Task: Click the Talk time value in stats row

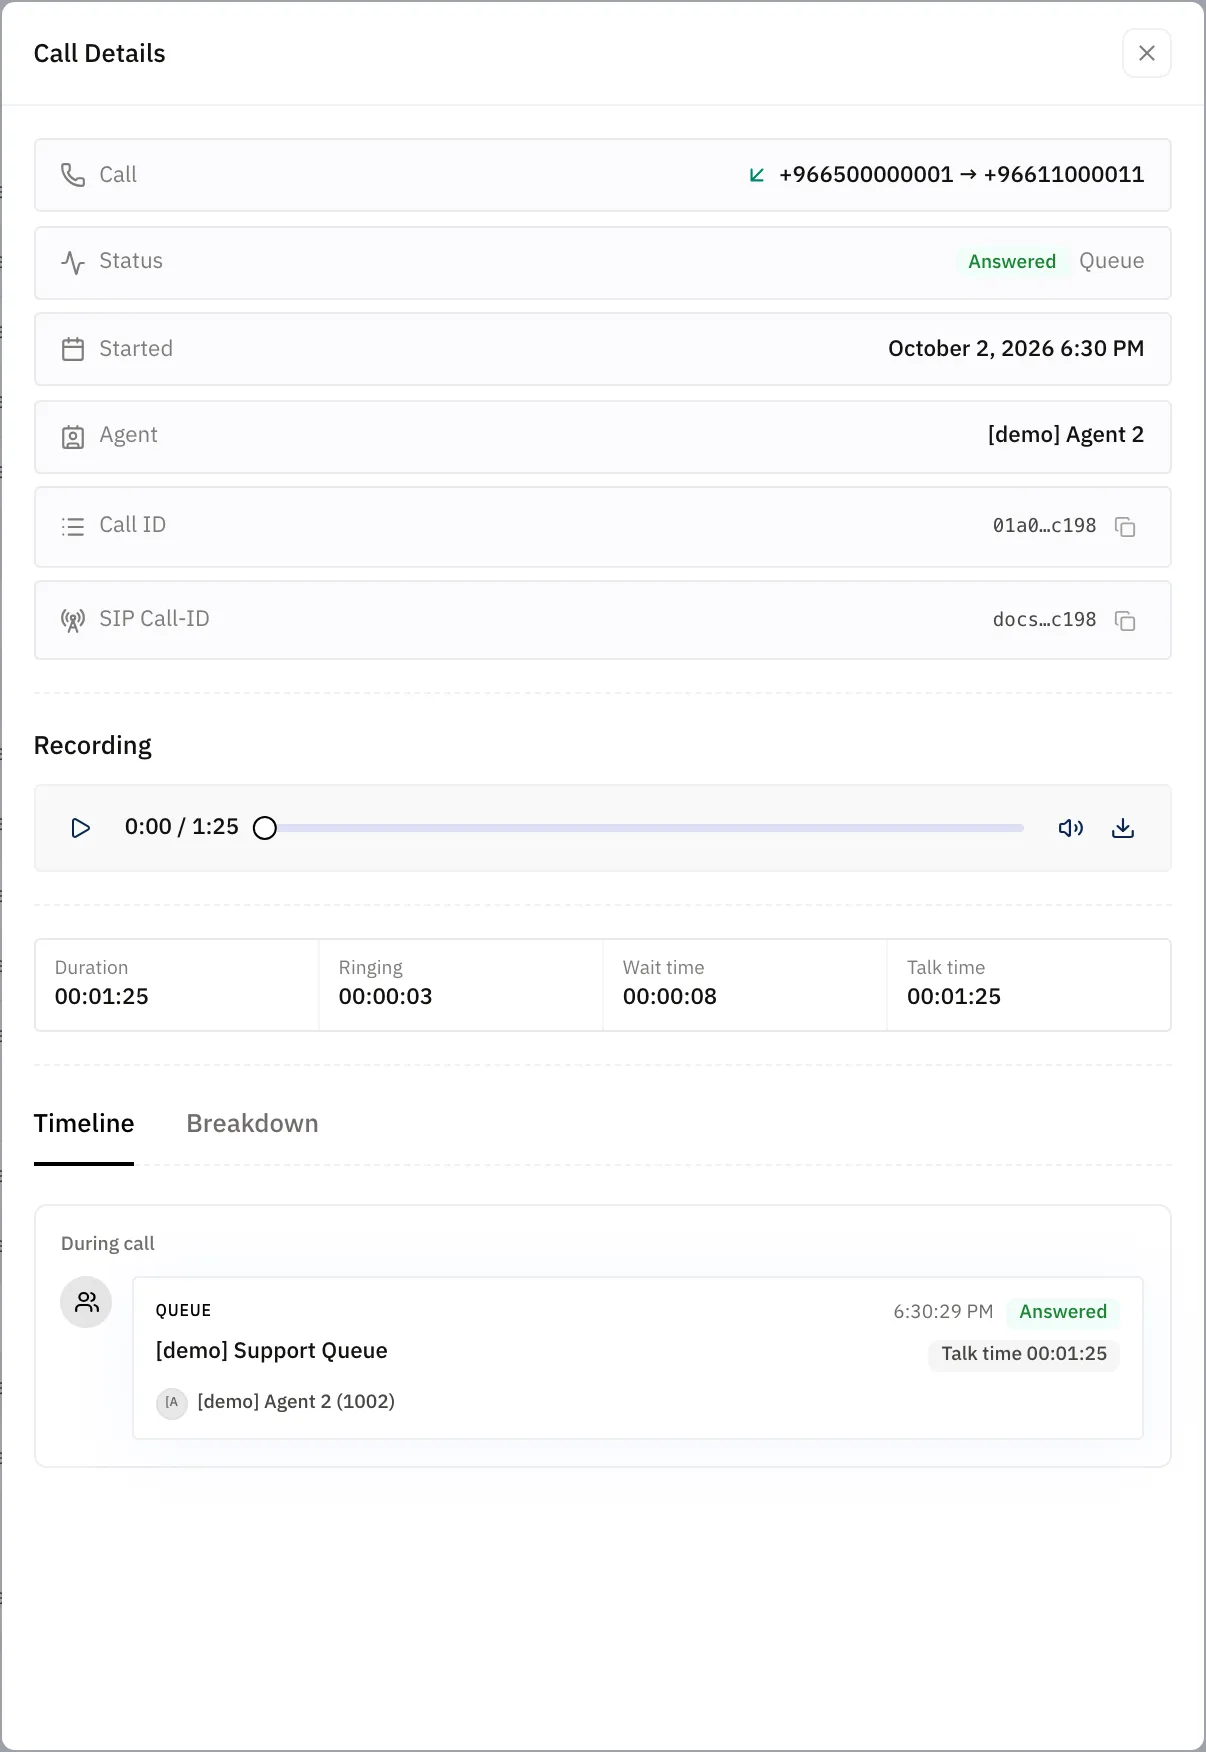Action: pyautogui.click(x=954, y=996)
